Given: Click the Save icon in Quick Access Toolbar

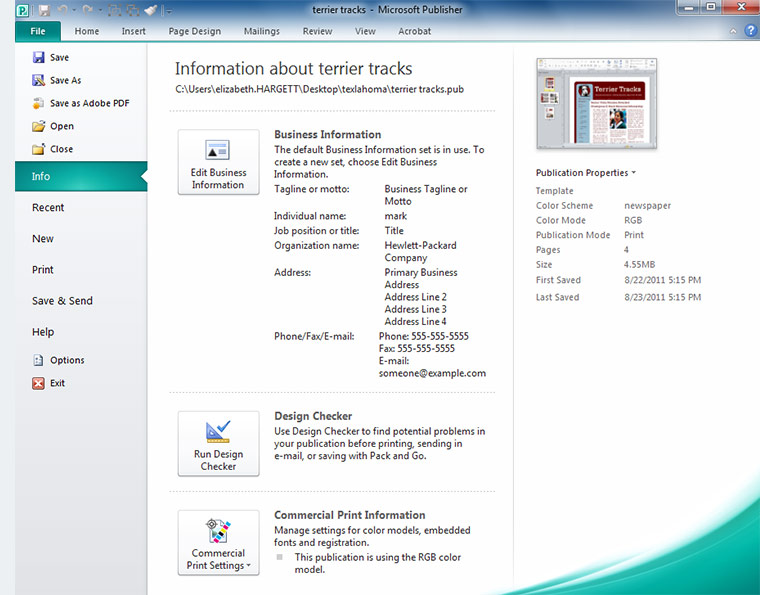Looking at the screenshot, I should tap(44, 10).
